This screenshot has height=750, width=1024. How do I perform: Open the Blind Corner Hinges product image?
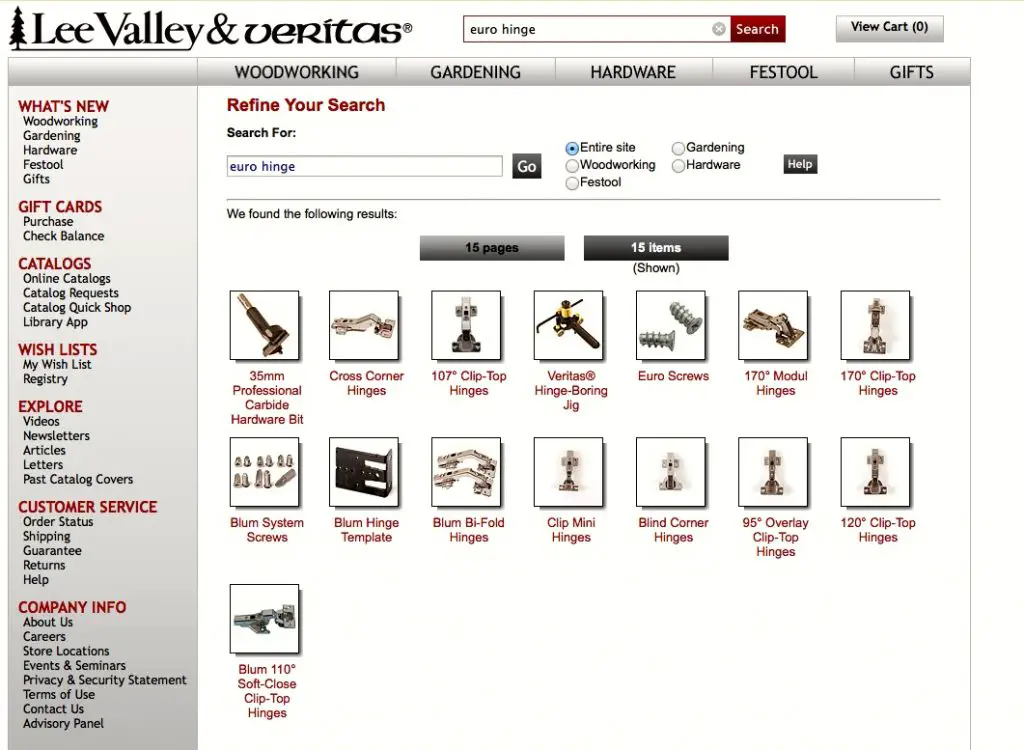click(x=671, y=472)
